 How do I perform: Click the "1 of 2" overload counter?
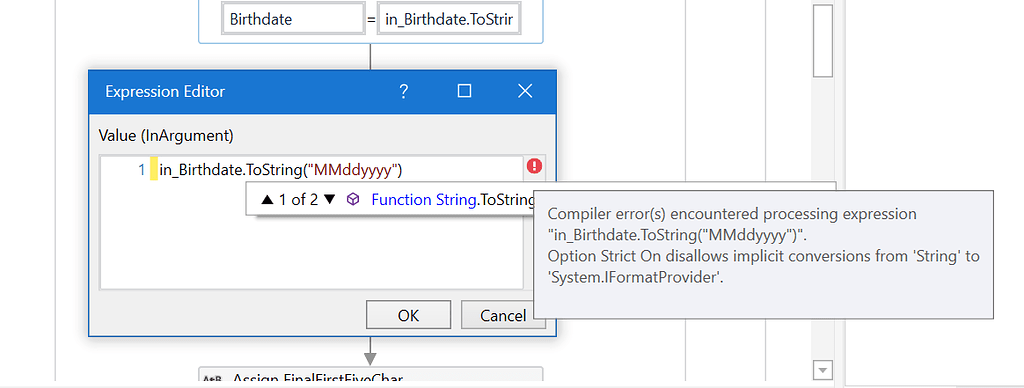298,200
